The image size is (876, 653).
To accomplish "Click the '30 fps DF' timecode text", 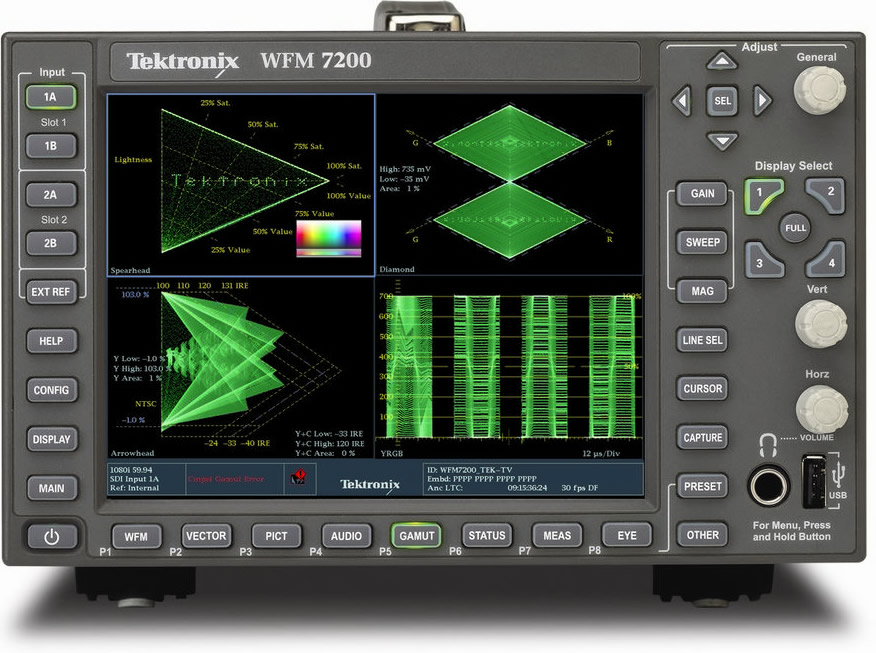I will point(579,488).
